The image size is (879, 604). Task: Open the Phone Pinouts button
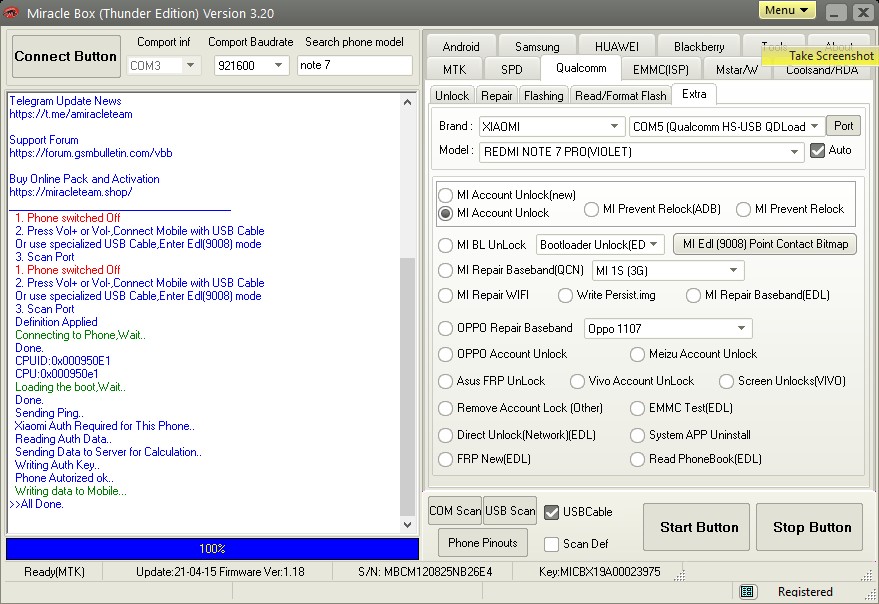pyautogui.click(x=483, y=543)
